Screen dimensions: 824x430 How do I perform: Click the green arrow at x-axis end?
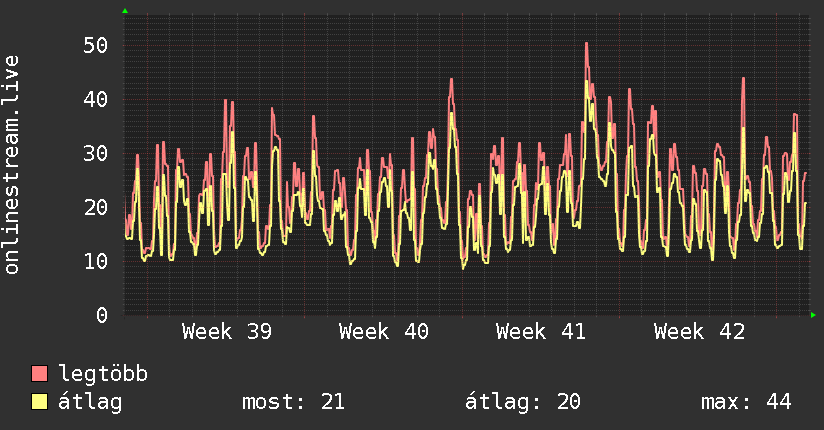pos(813,315)
